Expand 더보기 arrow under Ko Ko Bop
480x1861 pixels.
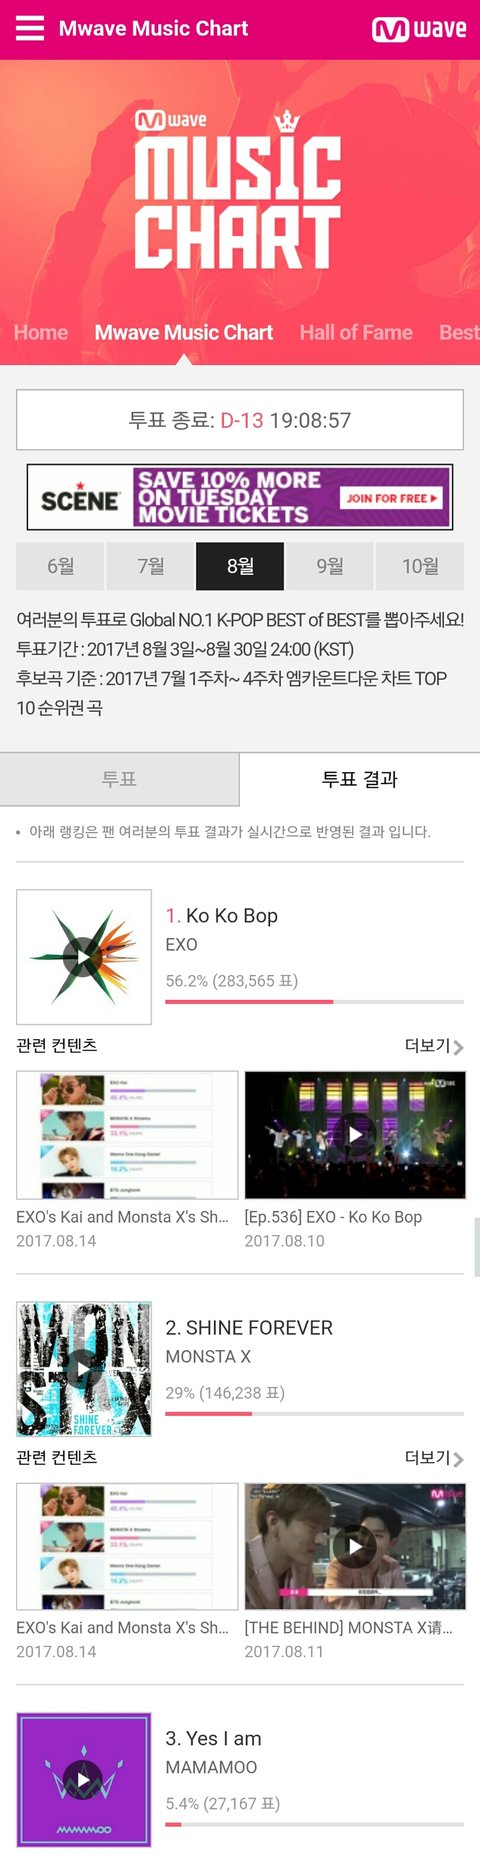[x=434, y=1046]
